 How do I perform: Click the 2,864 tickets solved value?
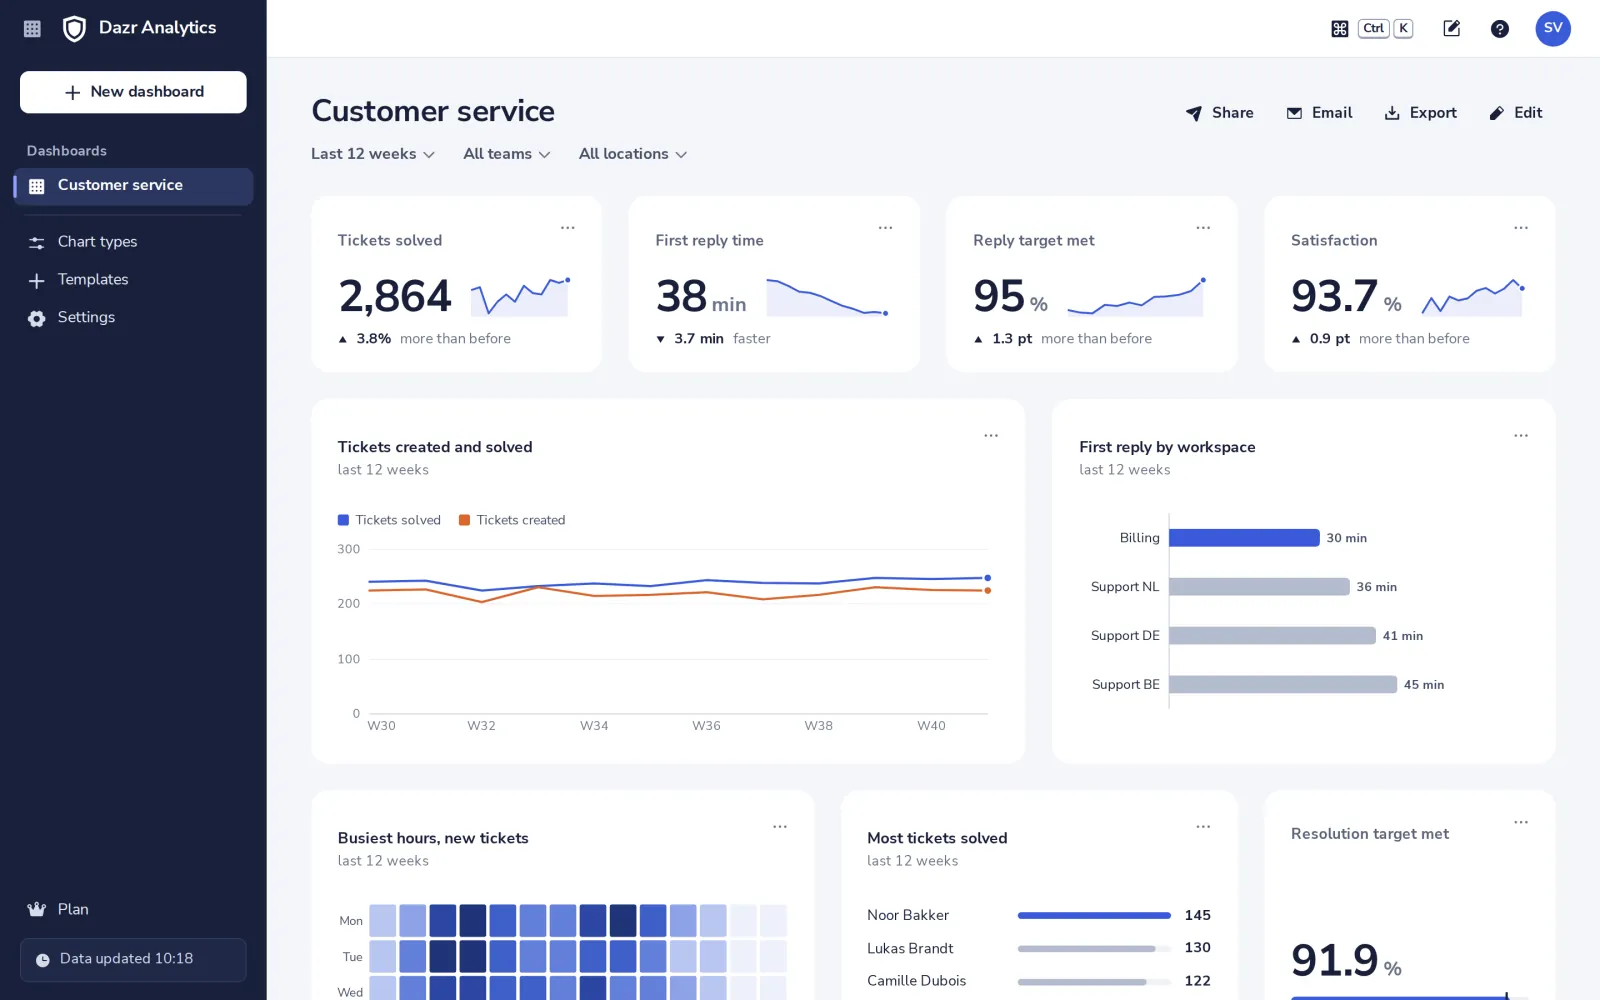coord(395,297)
